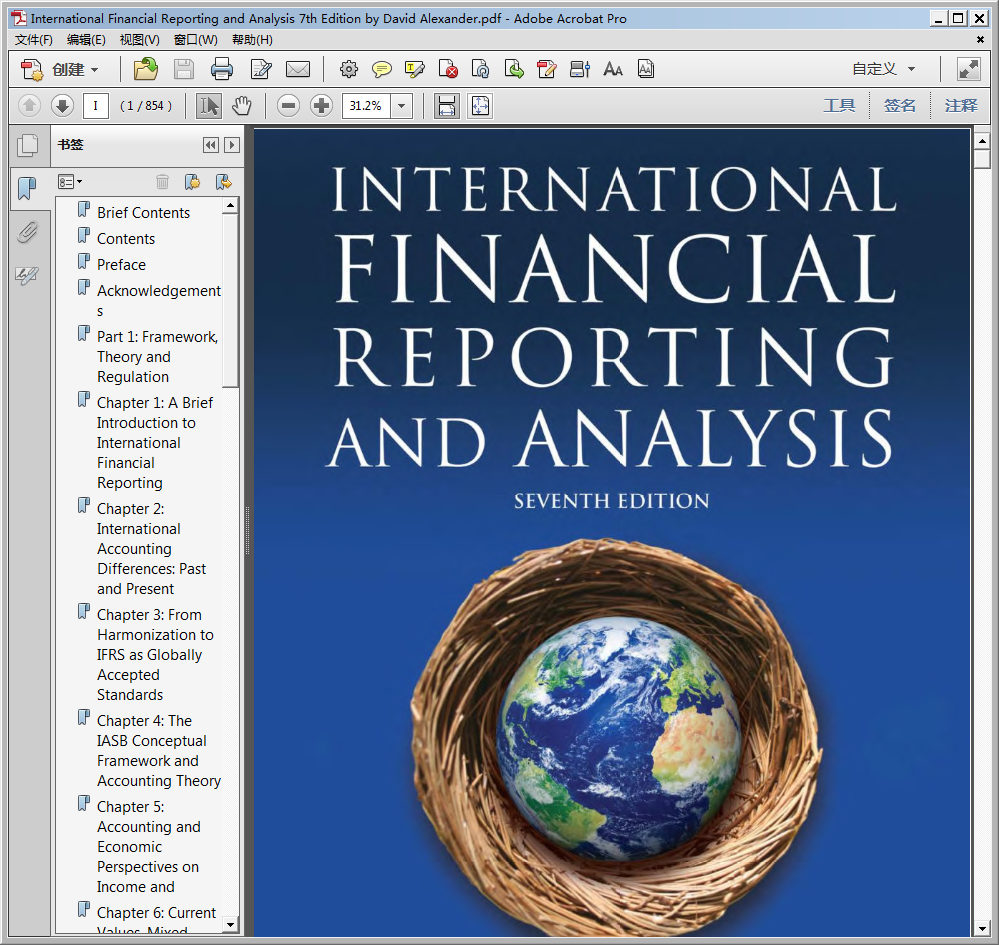Select the Hand pan tool
The image size is (999, 945).
241,106
